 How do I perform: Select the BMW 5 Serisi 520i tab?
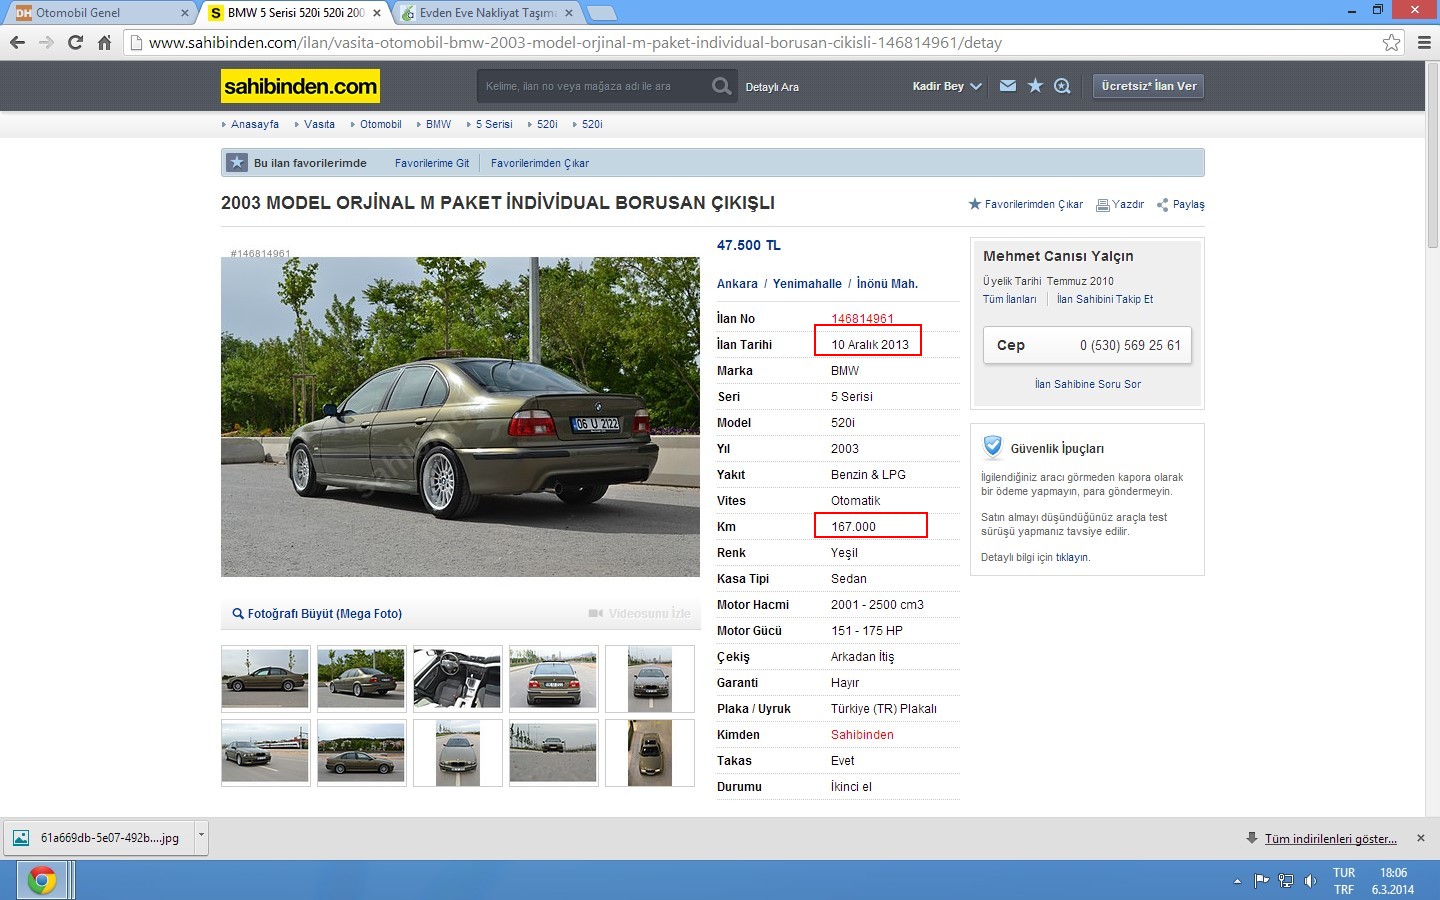tap(296, 13)
